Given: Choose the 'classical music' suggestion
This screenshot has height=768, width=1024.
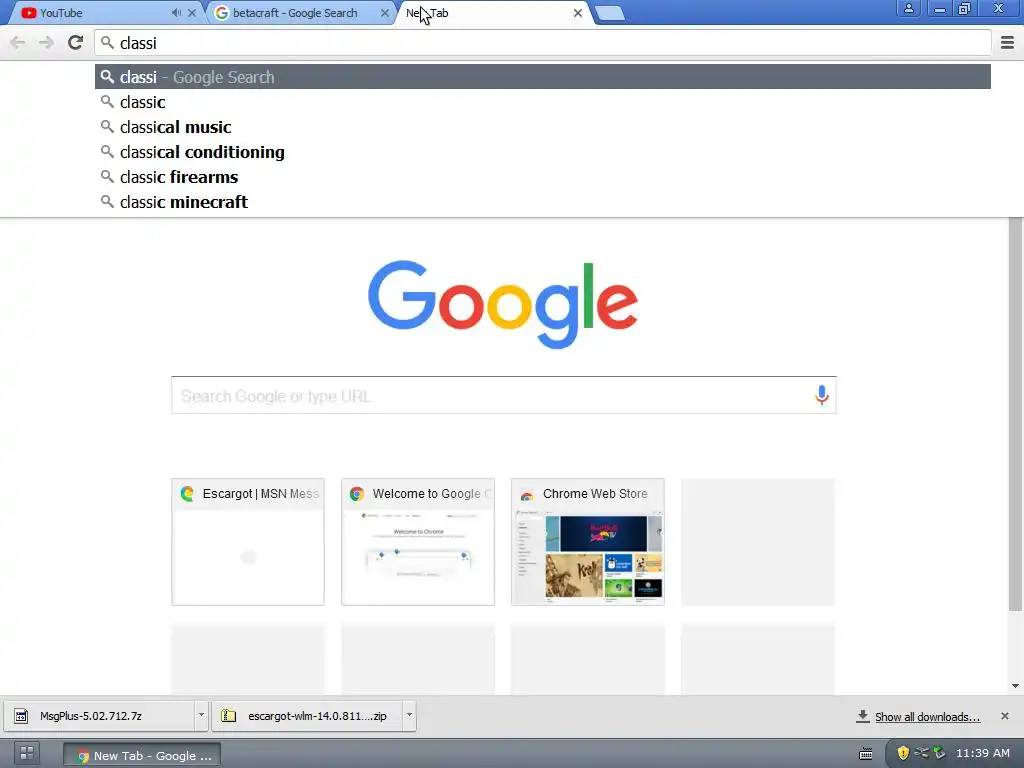Looking at the screenshot, I should click(543, 127).
